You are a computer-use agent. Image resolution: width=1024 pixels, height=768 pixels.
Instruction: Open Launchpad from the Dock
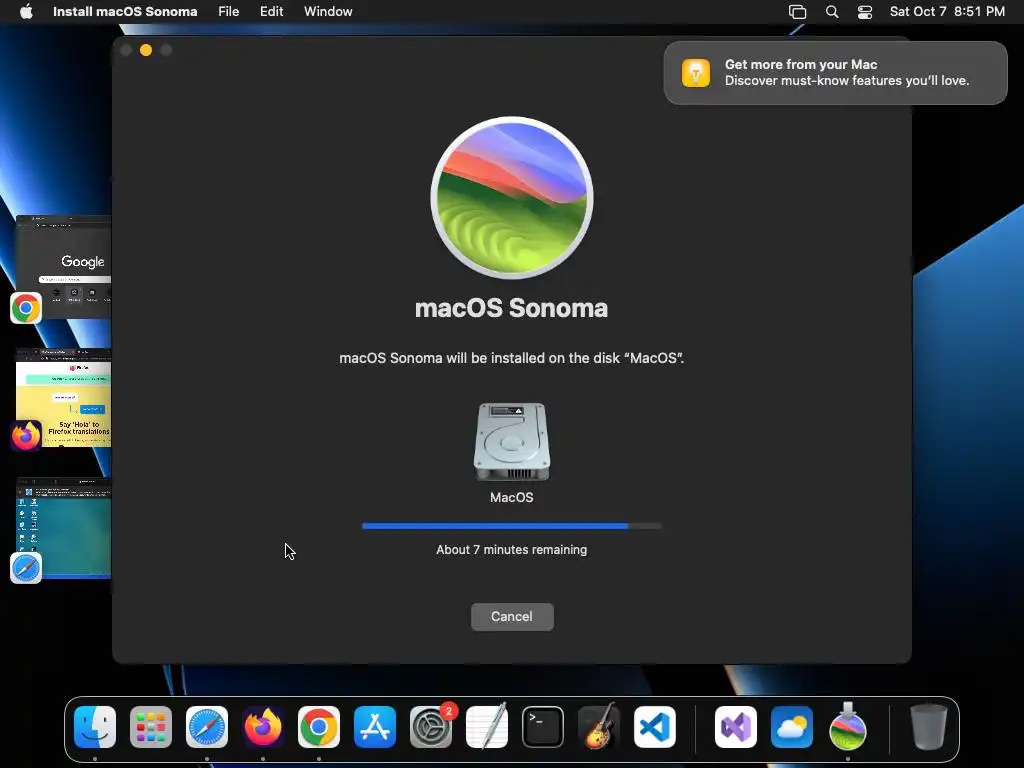(151, 727)
